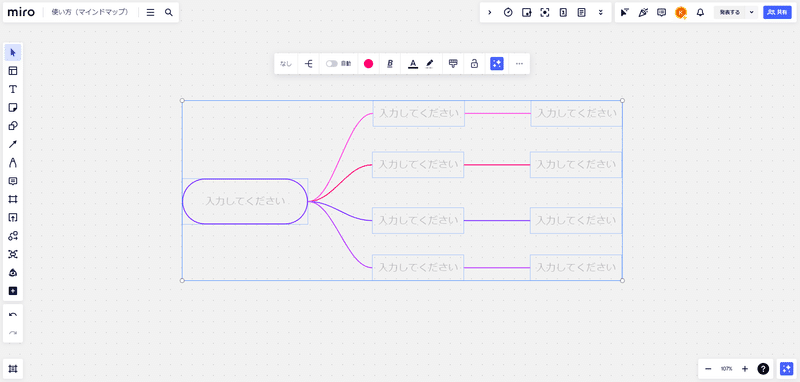Click the AI sparkle button at bottom right
The height and width of the screenshot is (382, 800).
pos(786,369)
